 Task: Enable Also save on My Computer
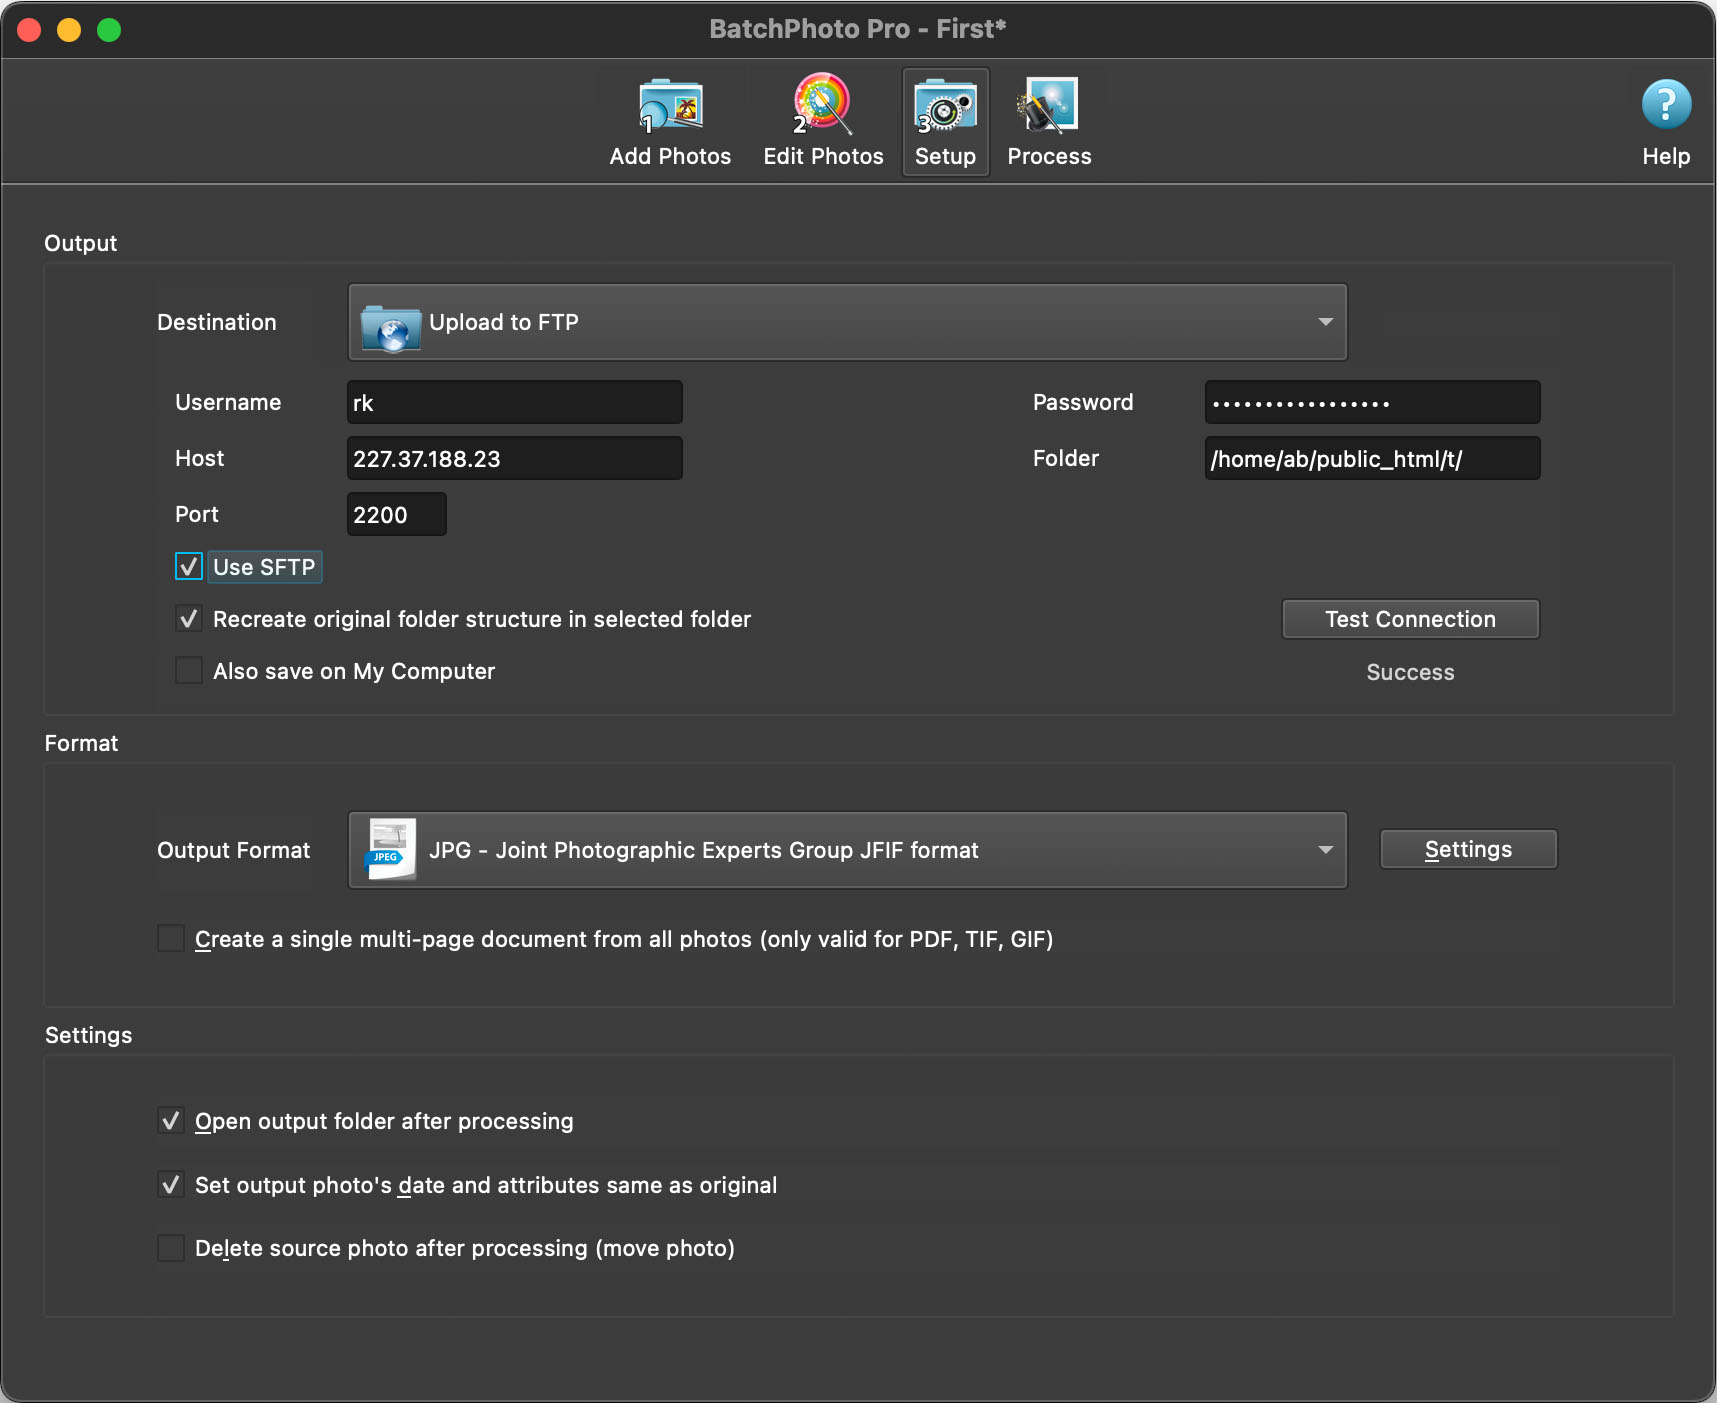pyautogui.click(x=189, y=671)
